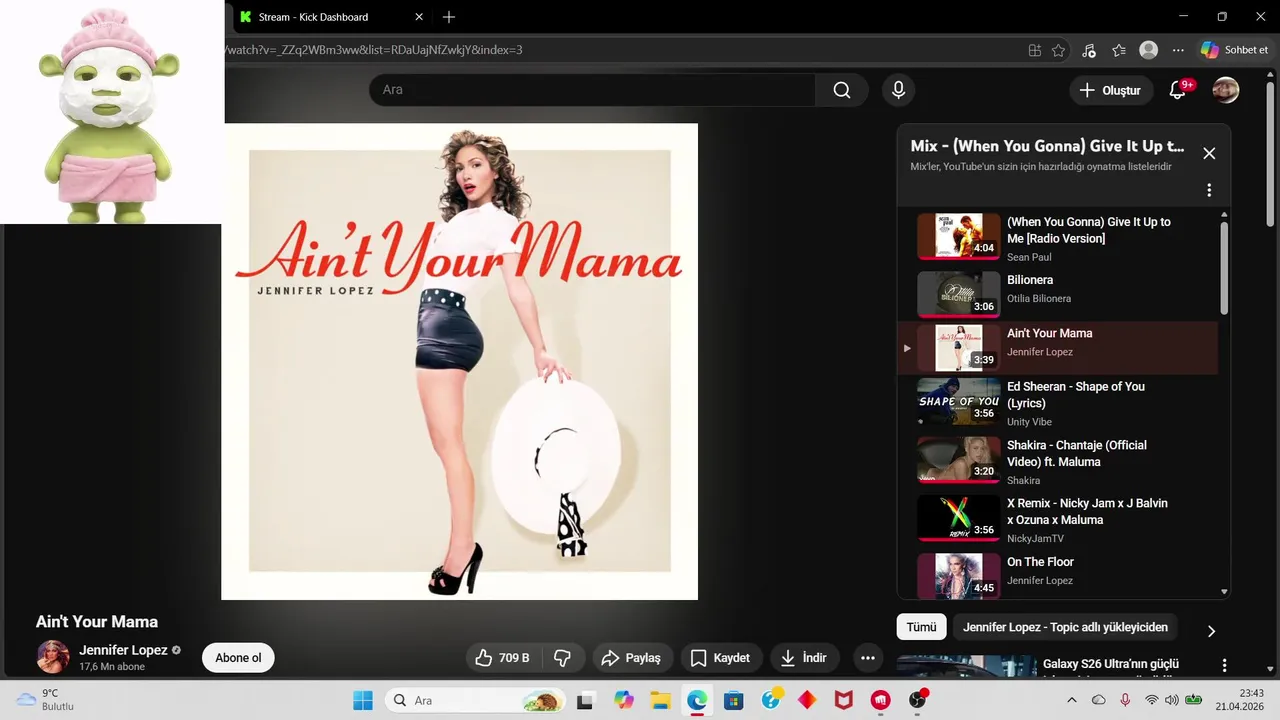
Task: Play Bilionera from the mix list
Action: 1058,294
